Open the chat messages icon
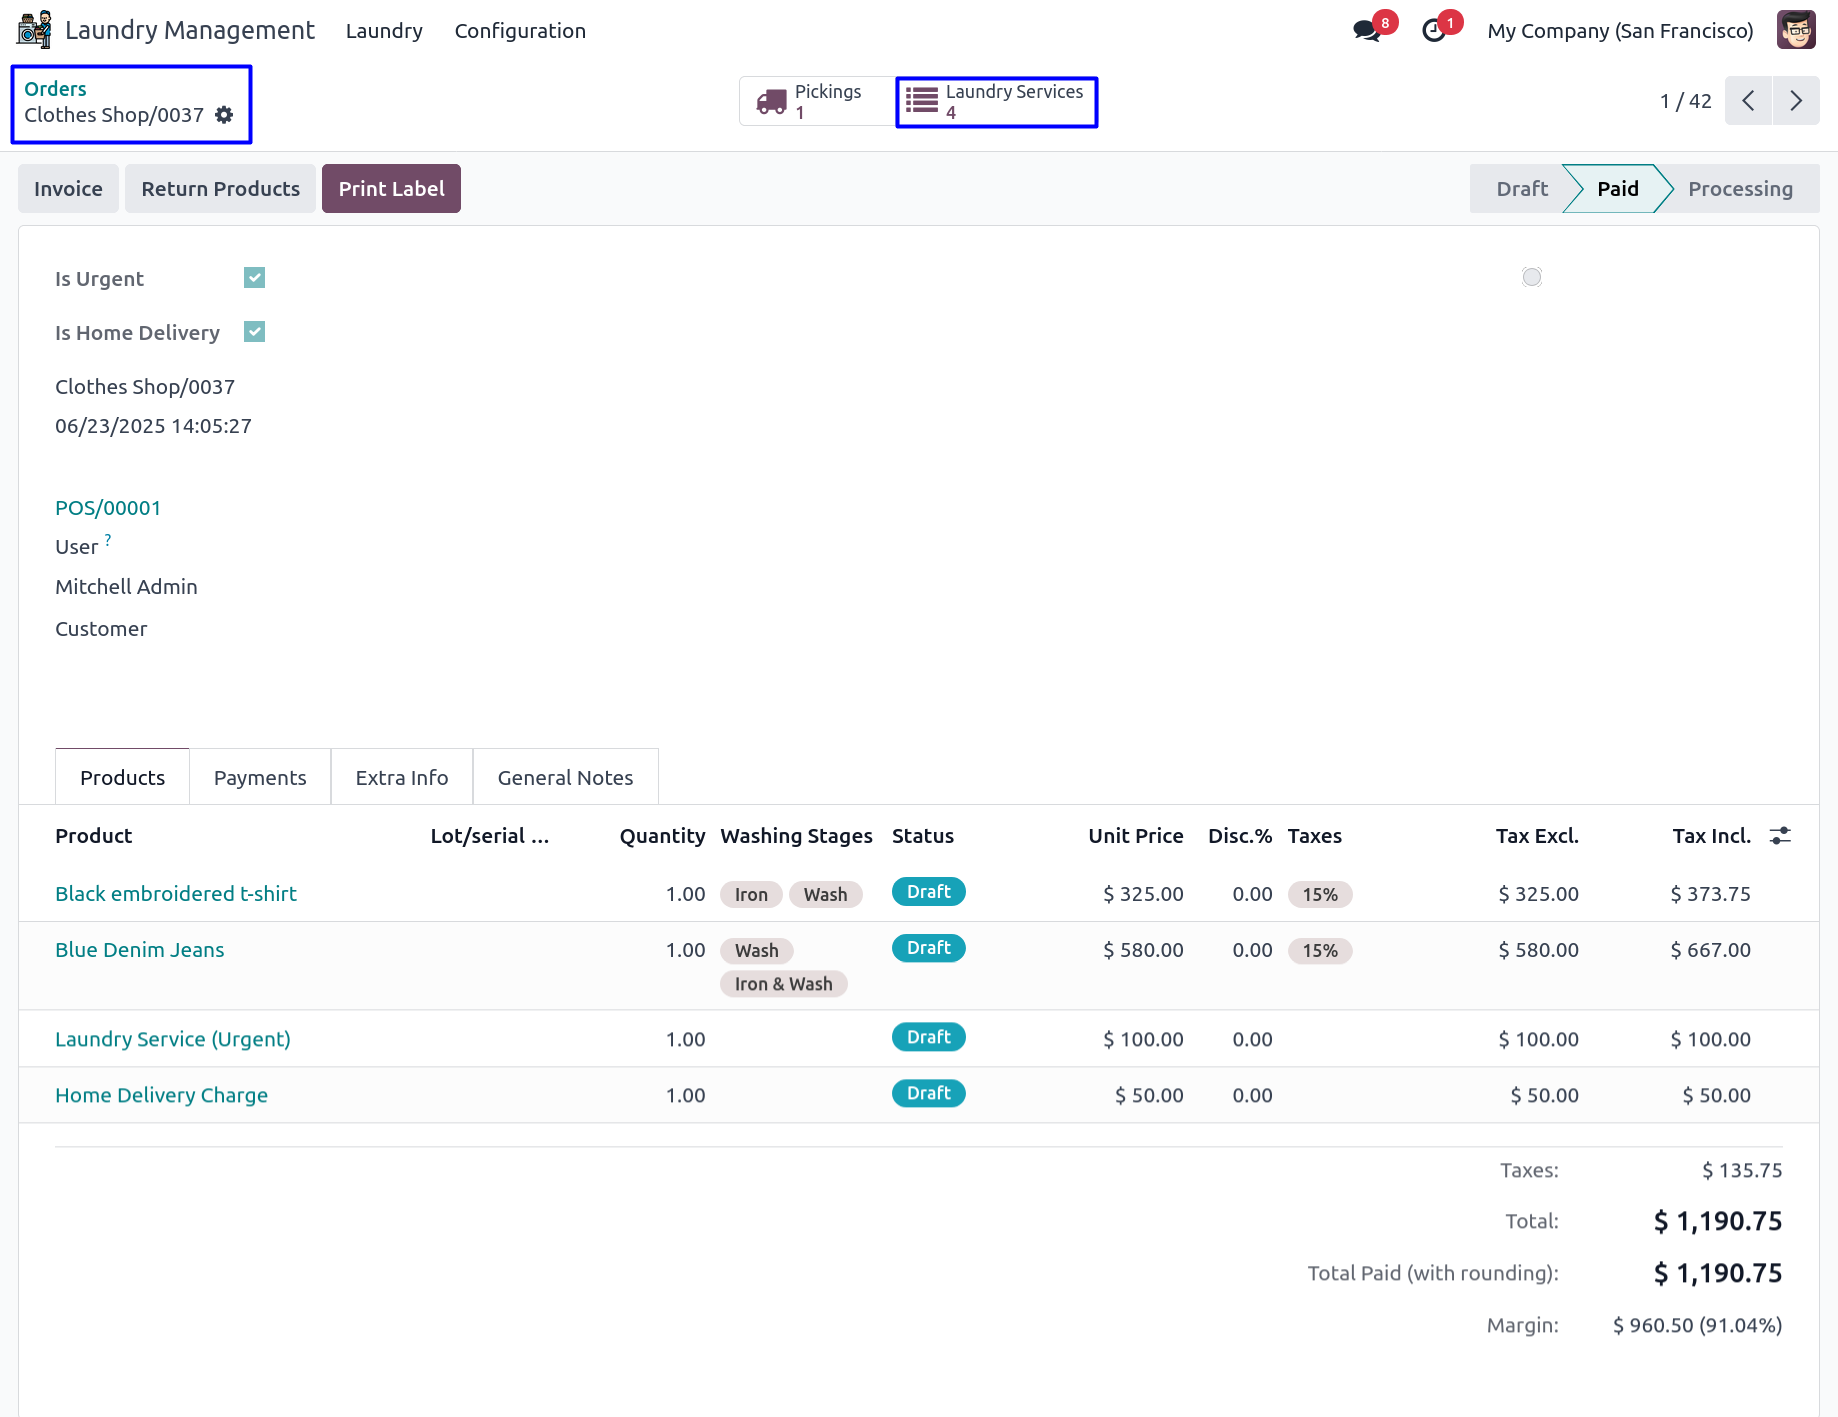Screen dimensions: 1838x1417 pos(1366,31)
